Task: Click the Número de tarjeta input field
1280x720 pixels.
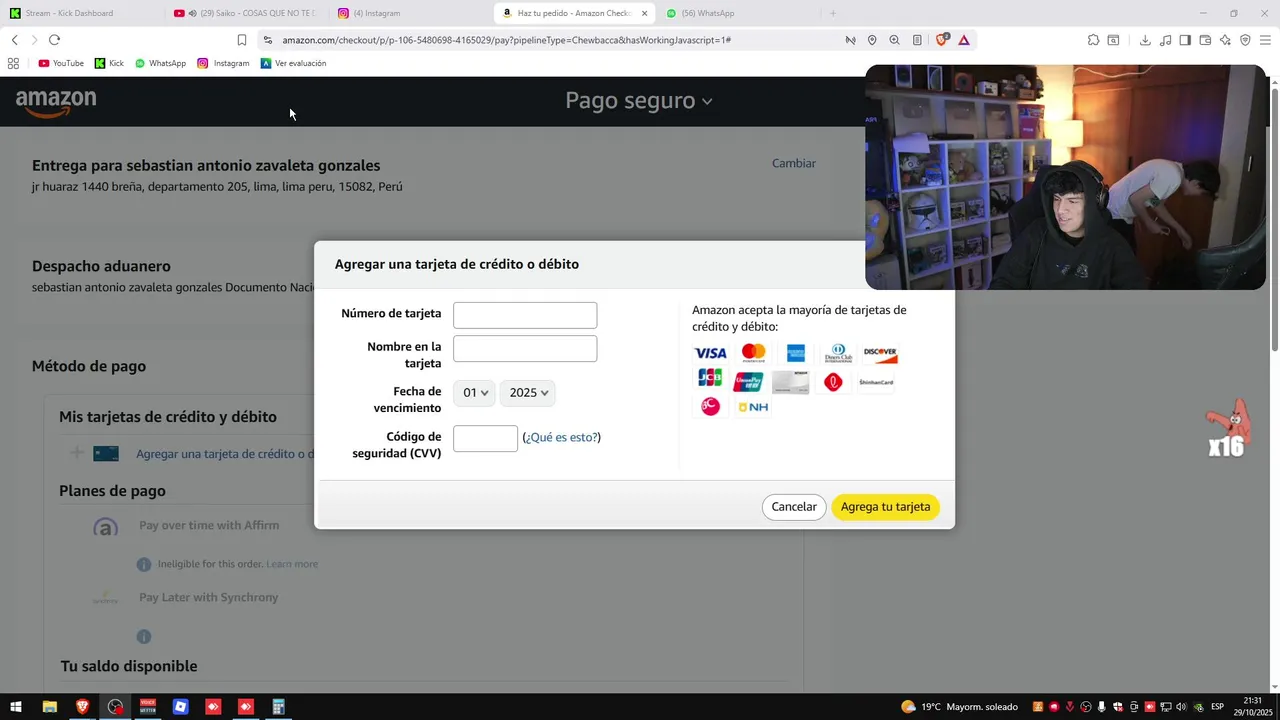Action: tap(525, 315)
